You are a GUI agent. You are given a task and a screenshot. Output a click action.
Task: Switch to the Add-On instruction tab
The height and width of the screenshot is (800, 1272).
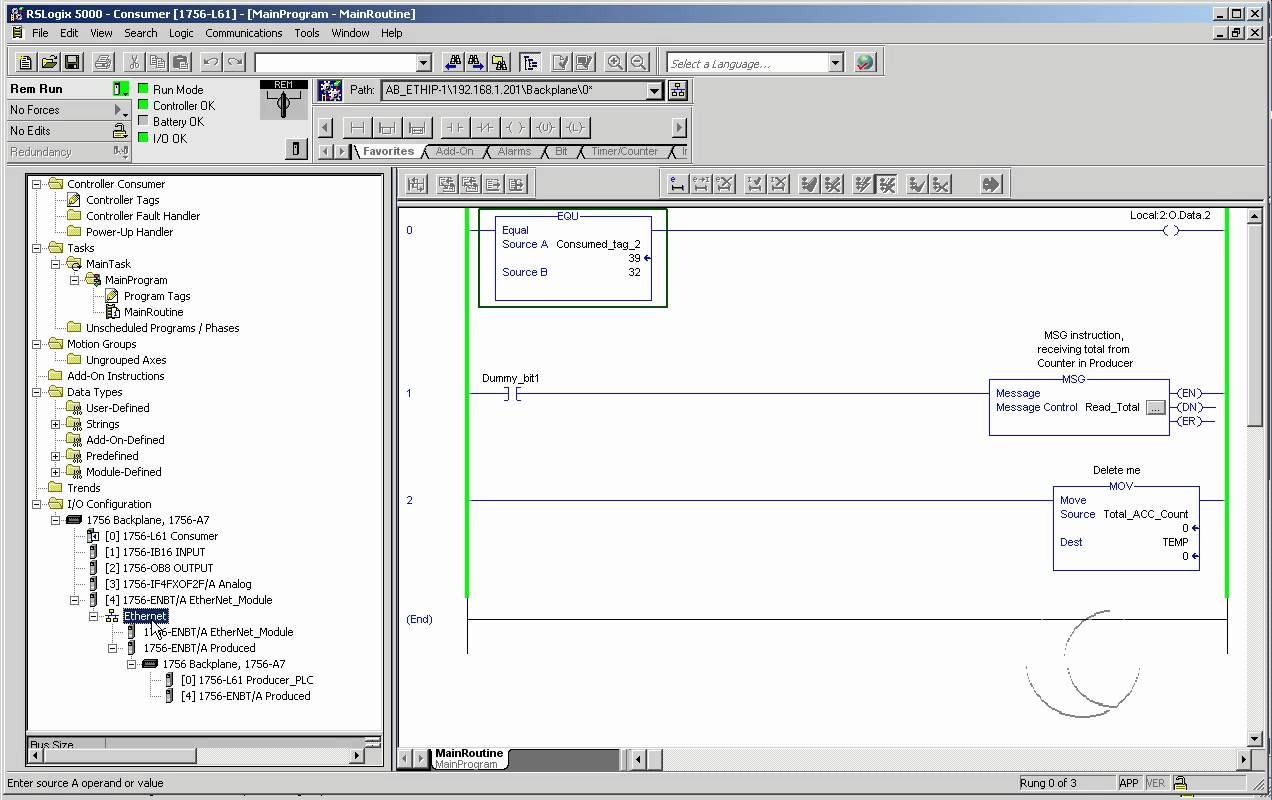point(455,152)
